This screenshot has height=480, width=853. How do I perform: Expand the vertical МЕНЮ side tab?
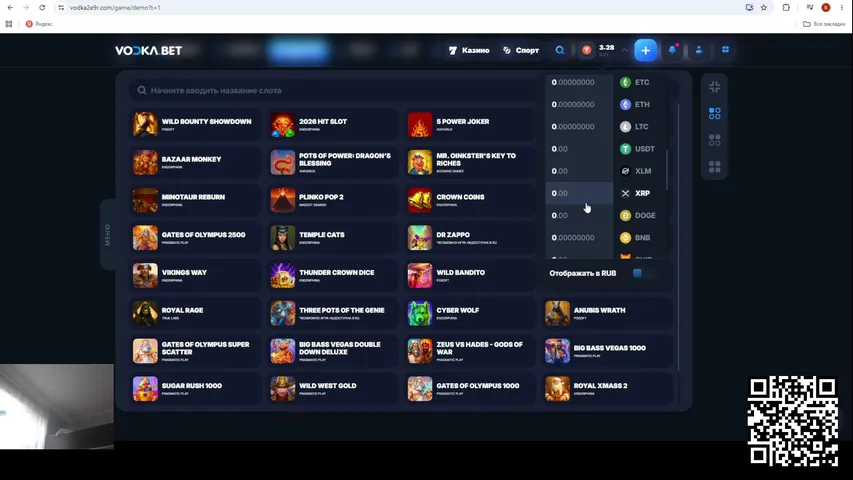[107, 235]
